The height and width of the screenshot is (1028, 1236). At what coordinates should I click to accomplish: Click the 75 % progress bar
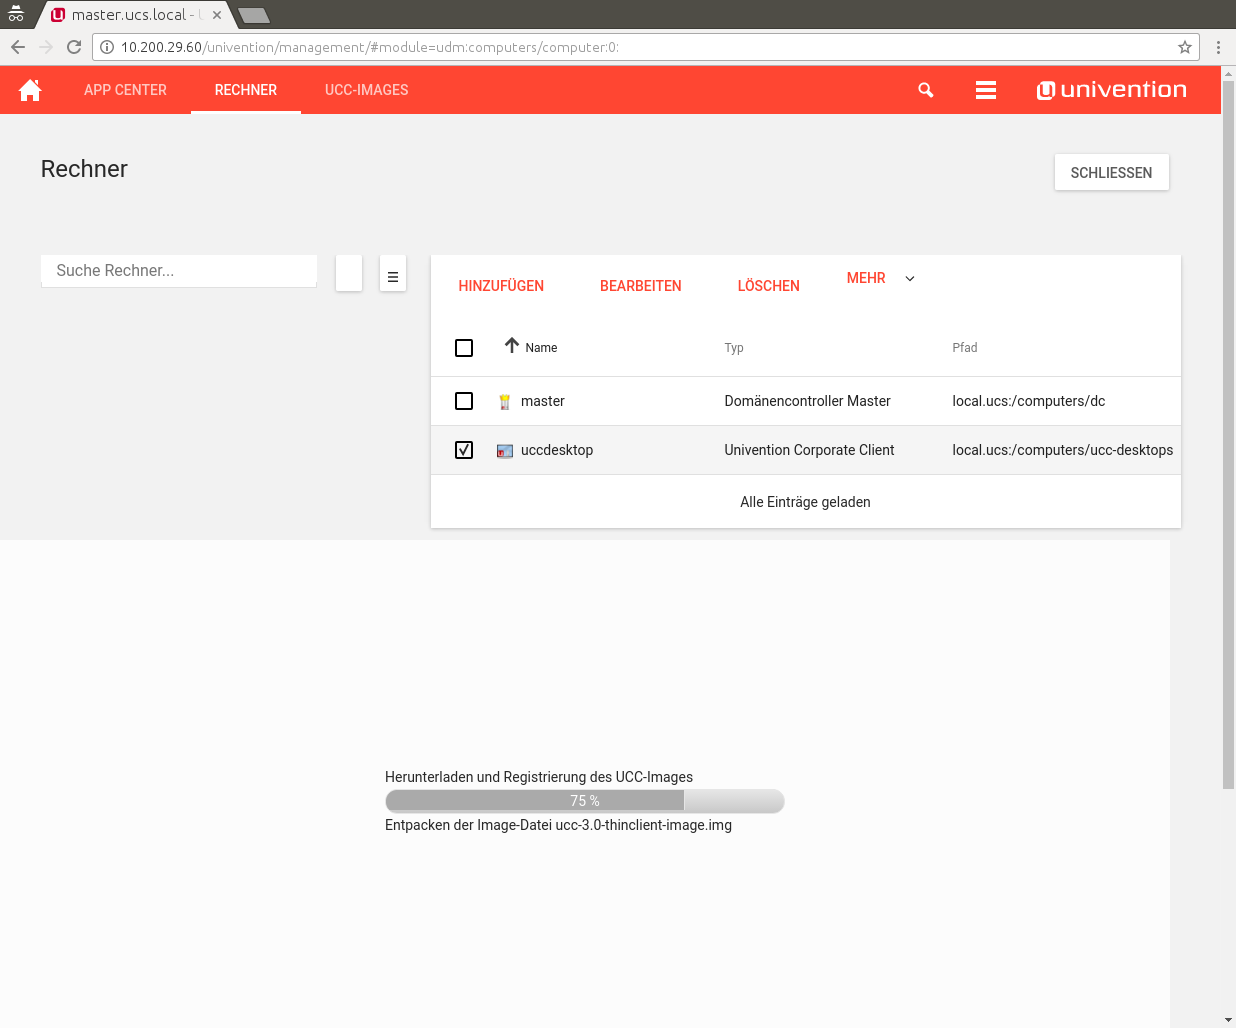[584, 801]
